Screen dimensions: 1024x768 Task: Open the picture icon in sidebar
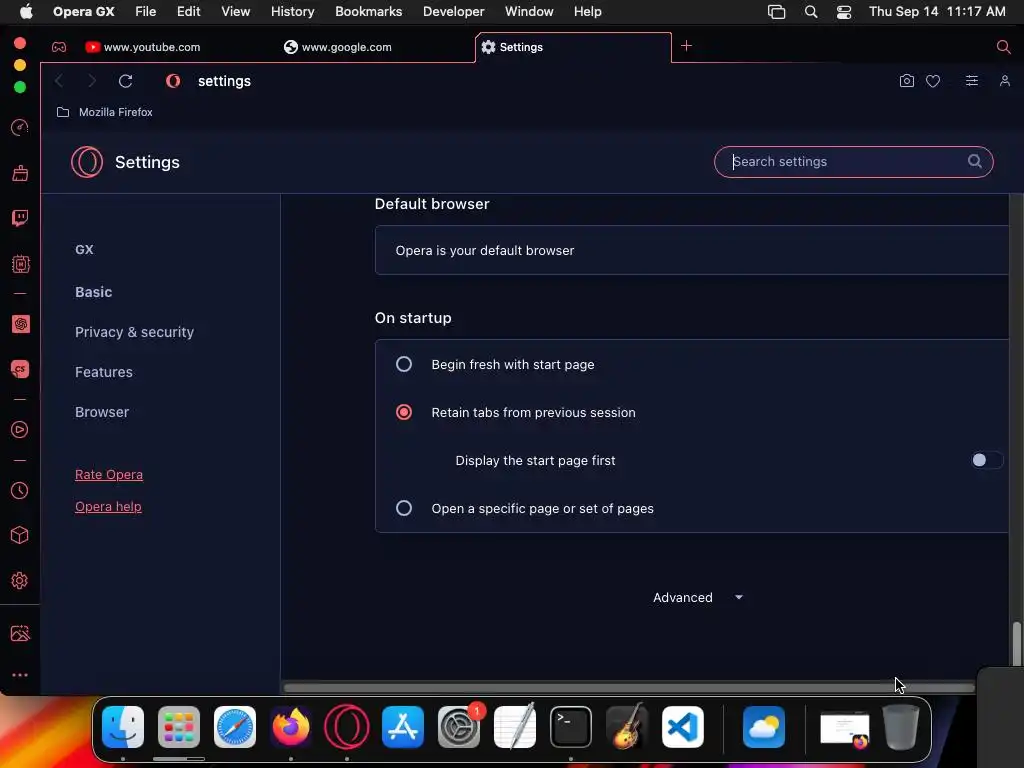point(20,633)
